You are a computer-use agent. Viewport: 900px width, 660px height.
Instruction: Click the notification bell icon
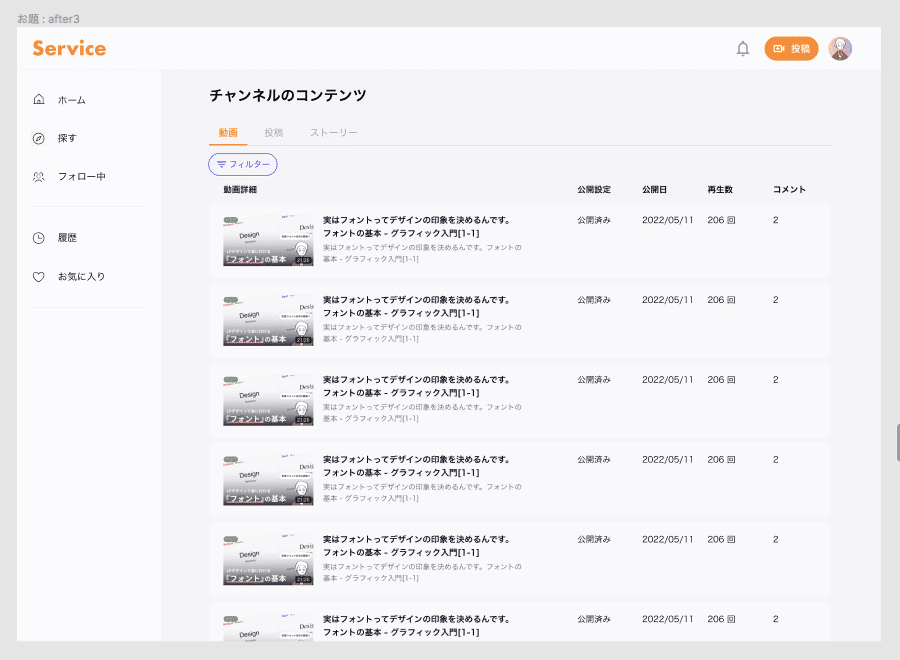tap(743, 49)
